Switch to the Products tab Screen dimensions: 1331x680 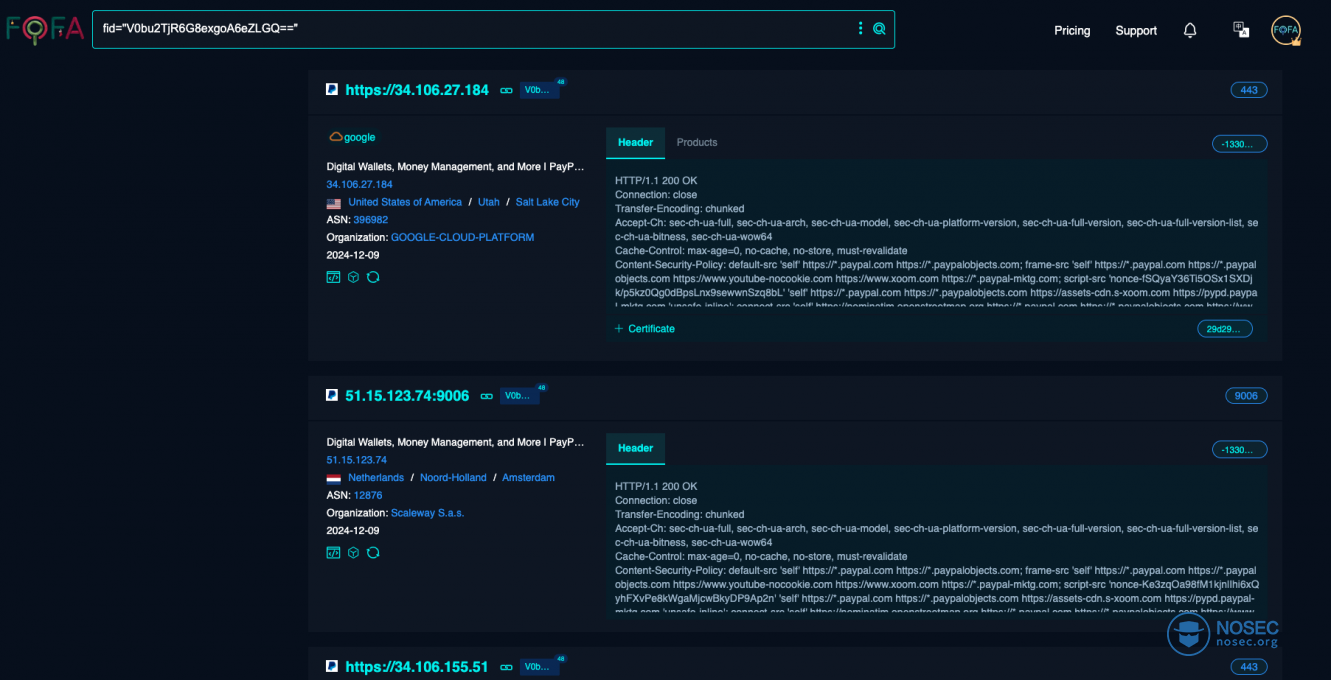tap(697, 142)
